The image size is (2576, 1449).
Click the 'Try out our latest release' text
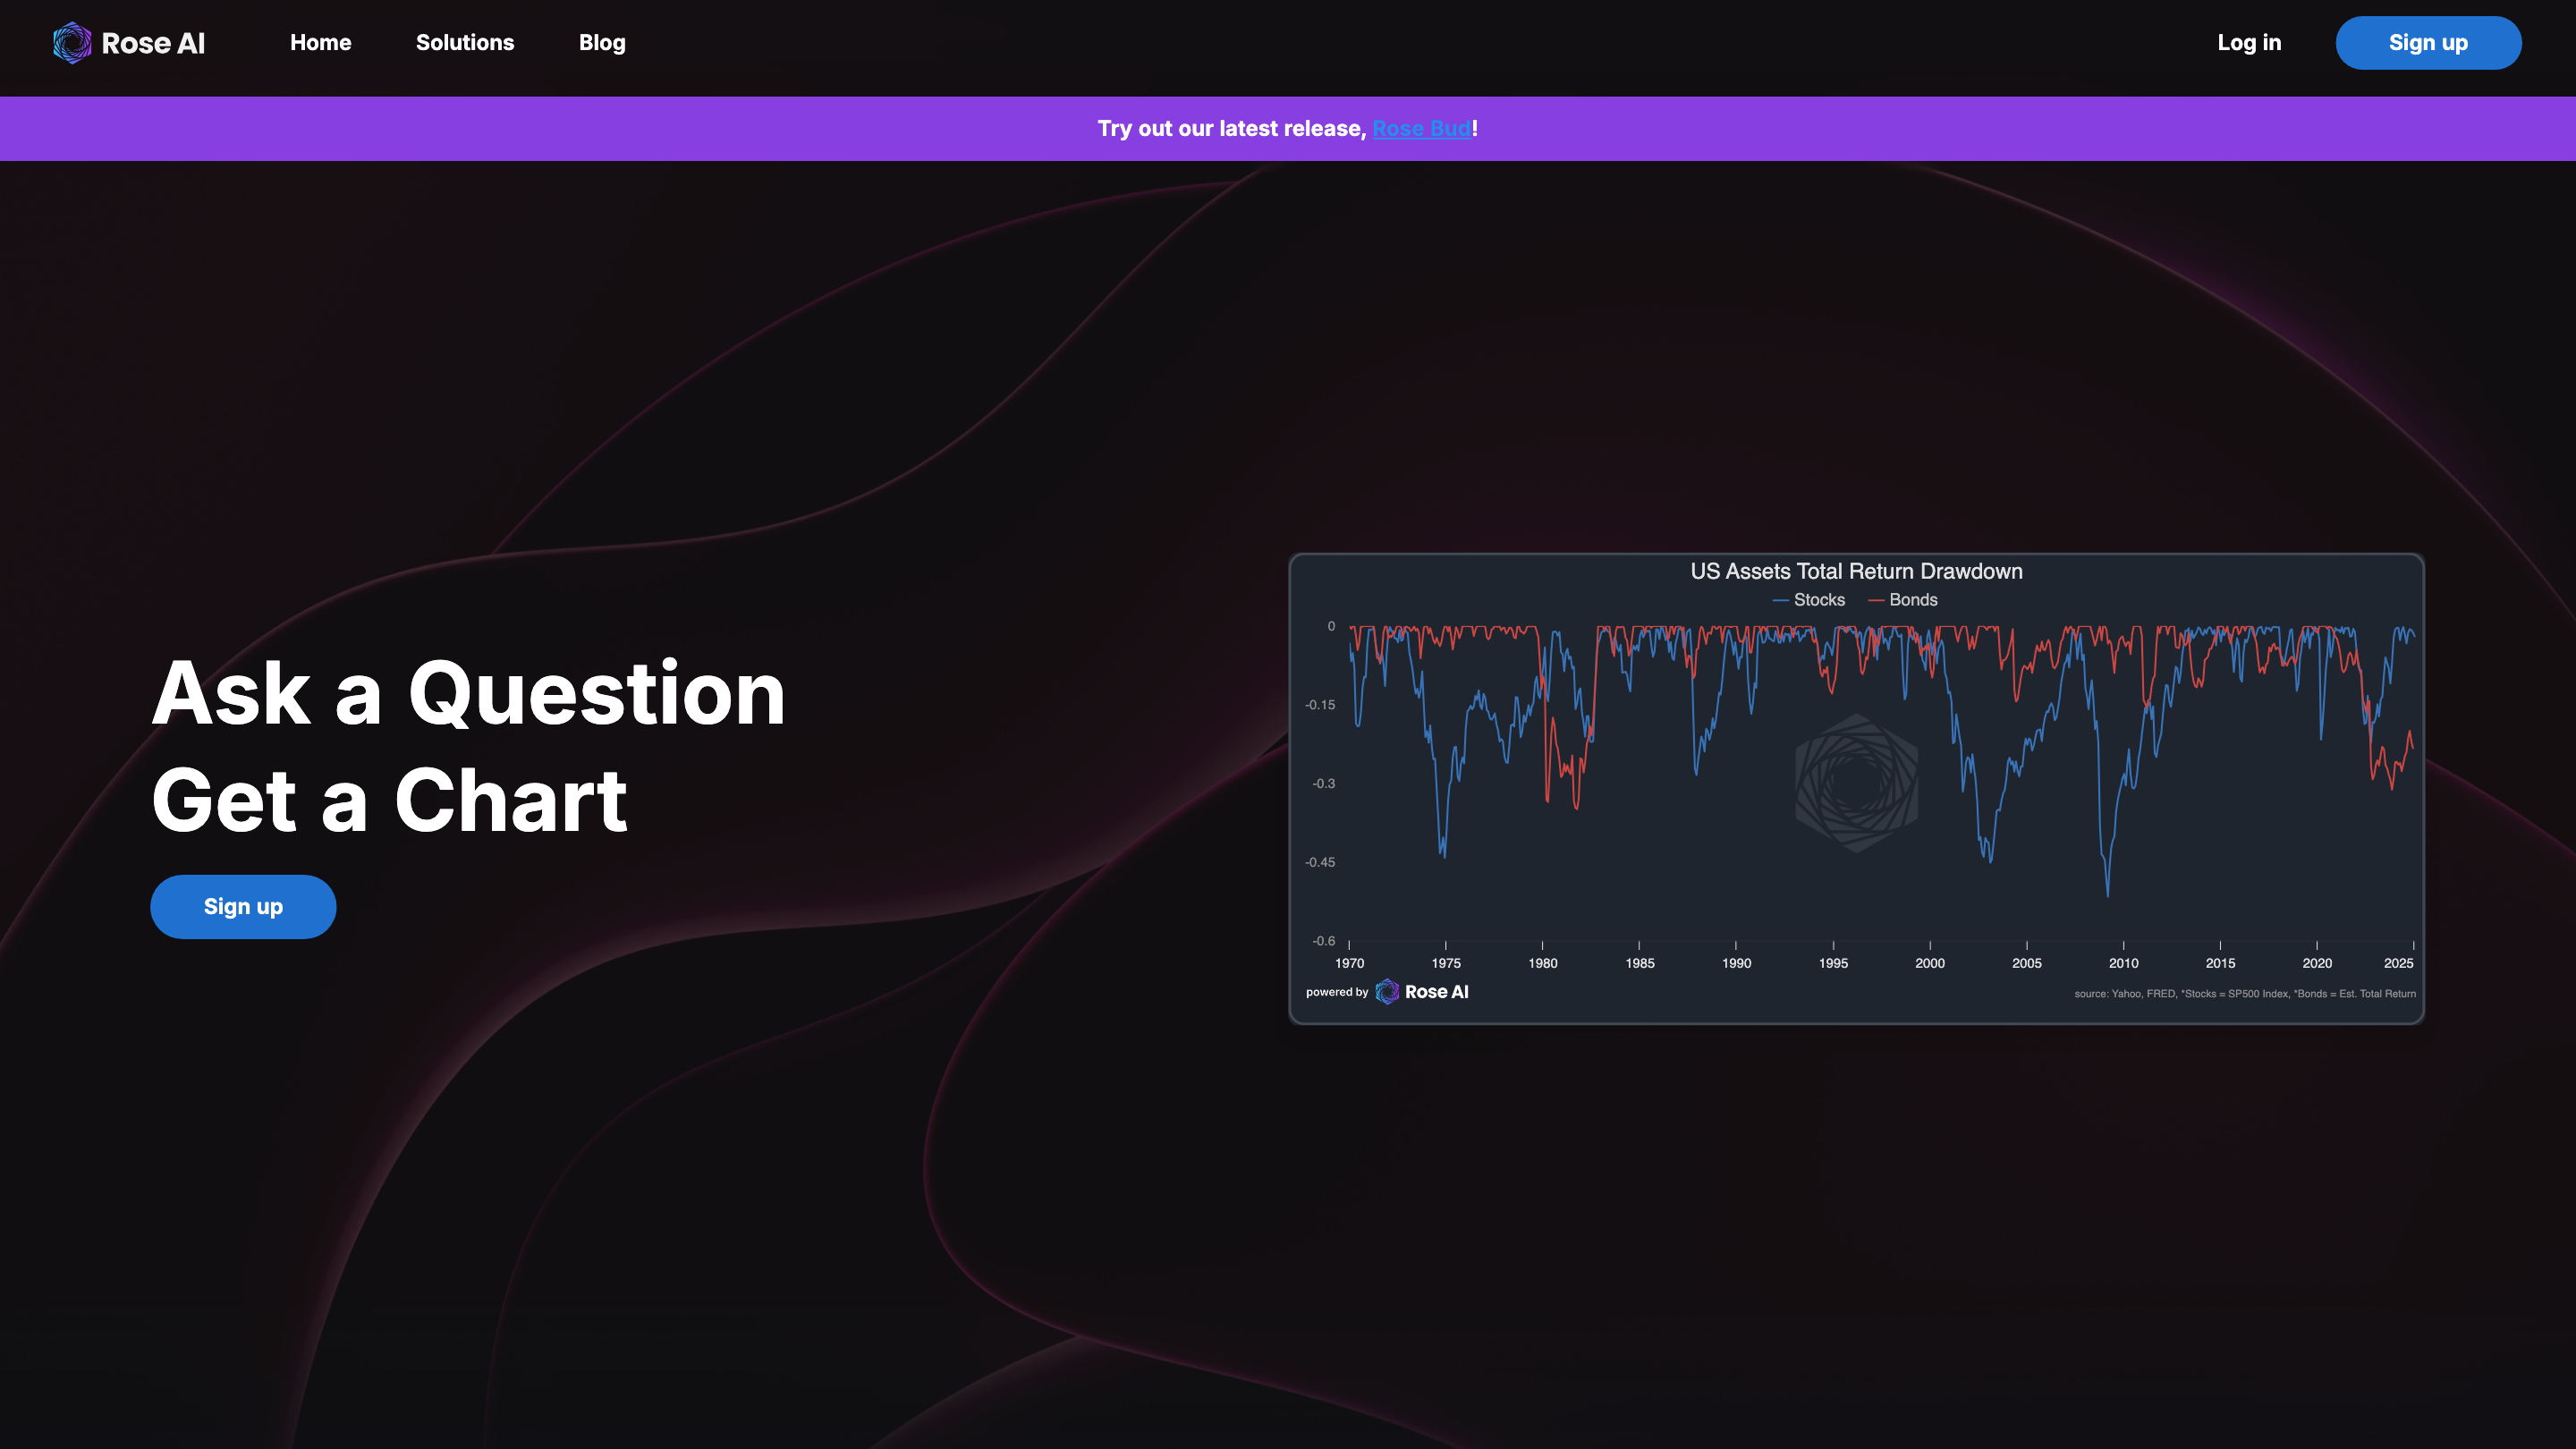tap(1230, 128)
